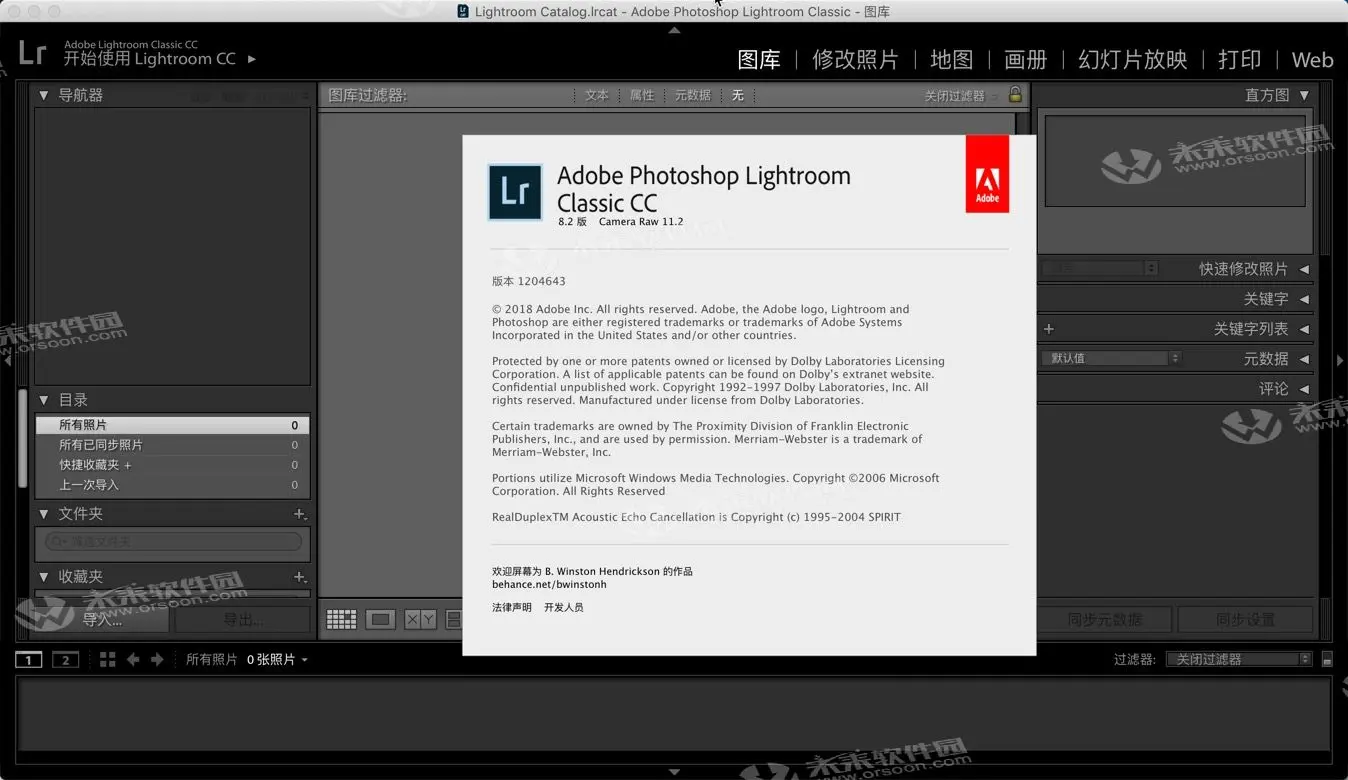Image resolution: width=1348 pixels, height=780 pixels.
Task: Select 上一次导入 in the catalog
Action: 172,485
